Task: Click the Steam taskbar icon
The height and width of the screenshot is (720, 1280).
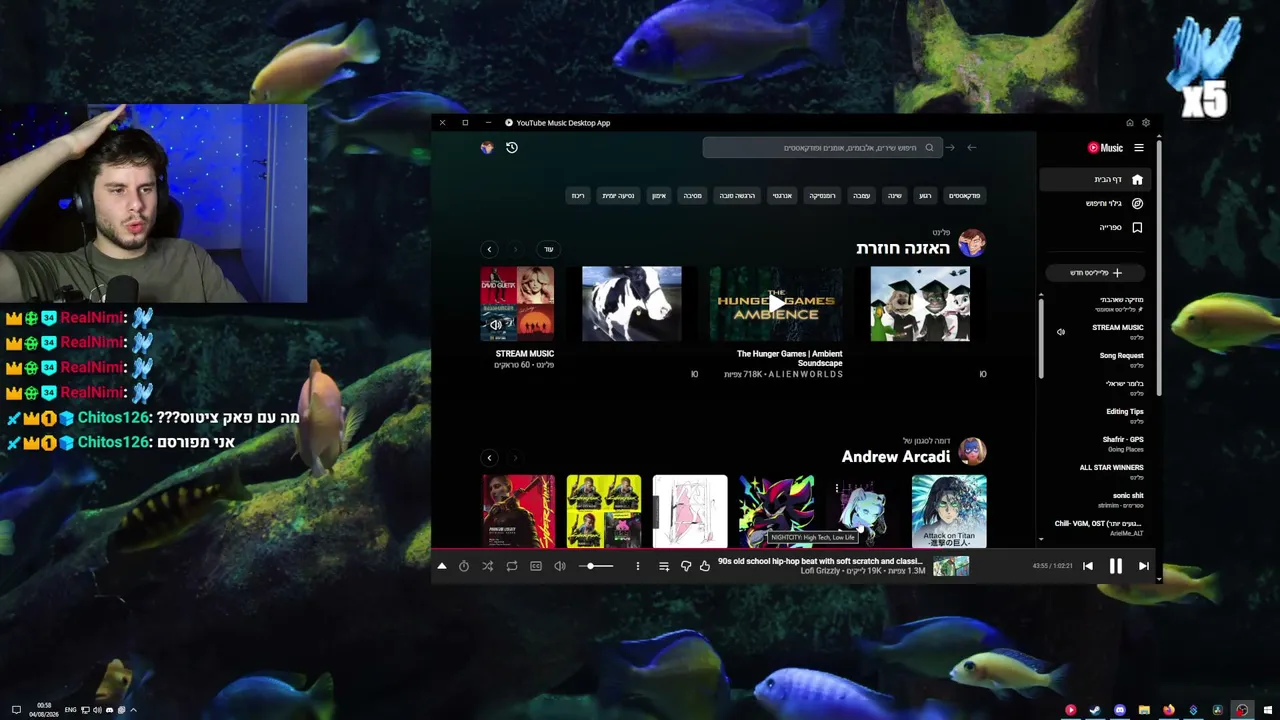Action: pos(1095,710)
